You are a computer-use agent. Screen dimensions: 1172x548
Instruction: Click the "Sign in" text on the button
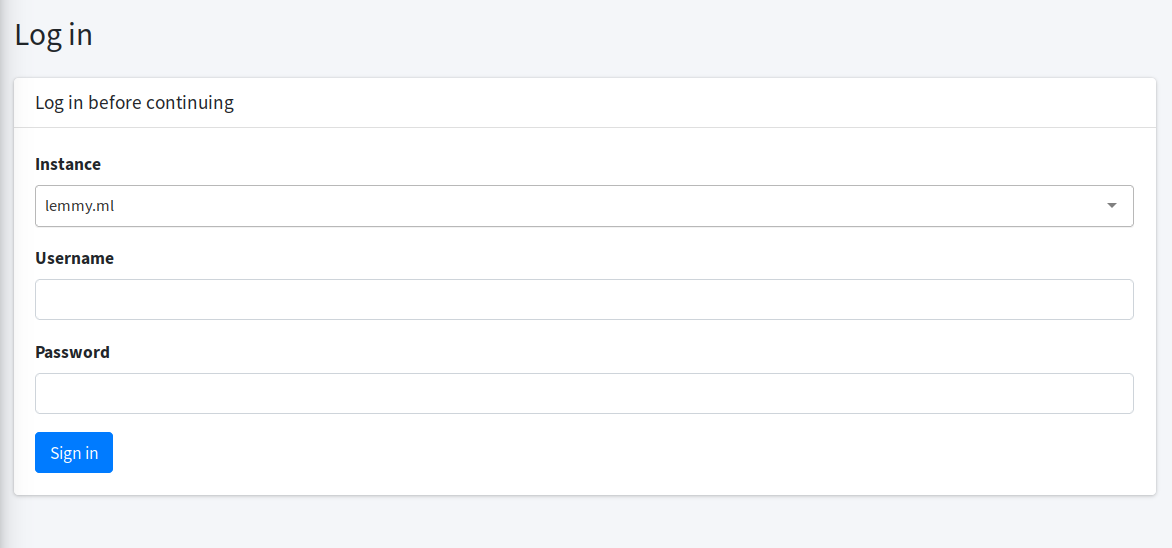pyautogui.click(x=74, y=453)
